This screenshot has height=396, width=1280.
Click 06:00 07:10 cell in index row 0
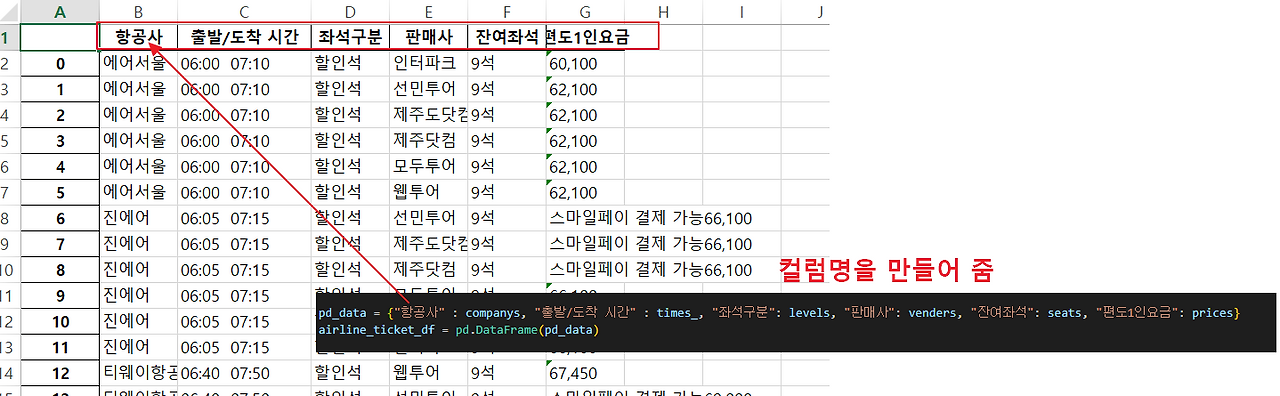pos(244,64)
